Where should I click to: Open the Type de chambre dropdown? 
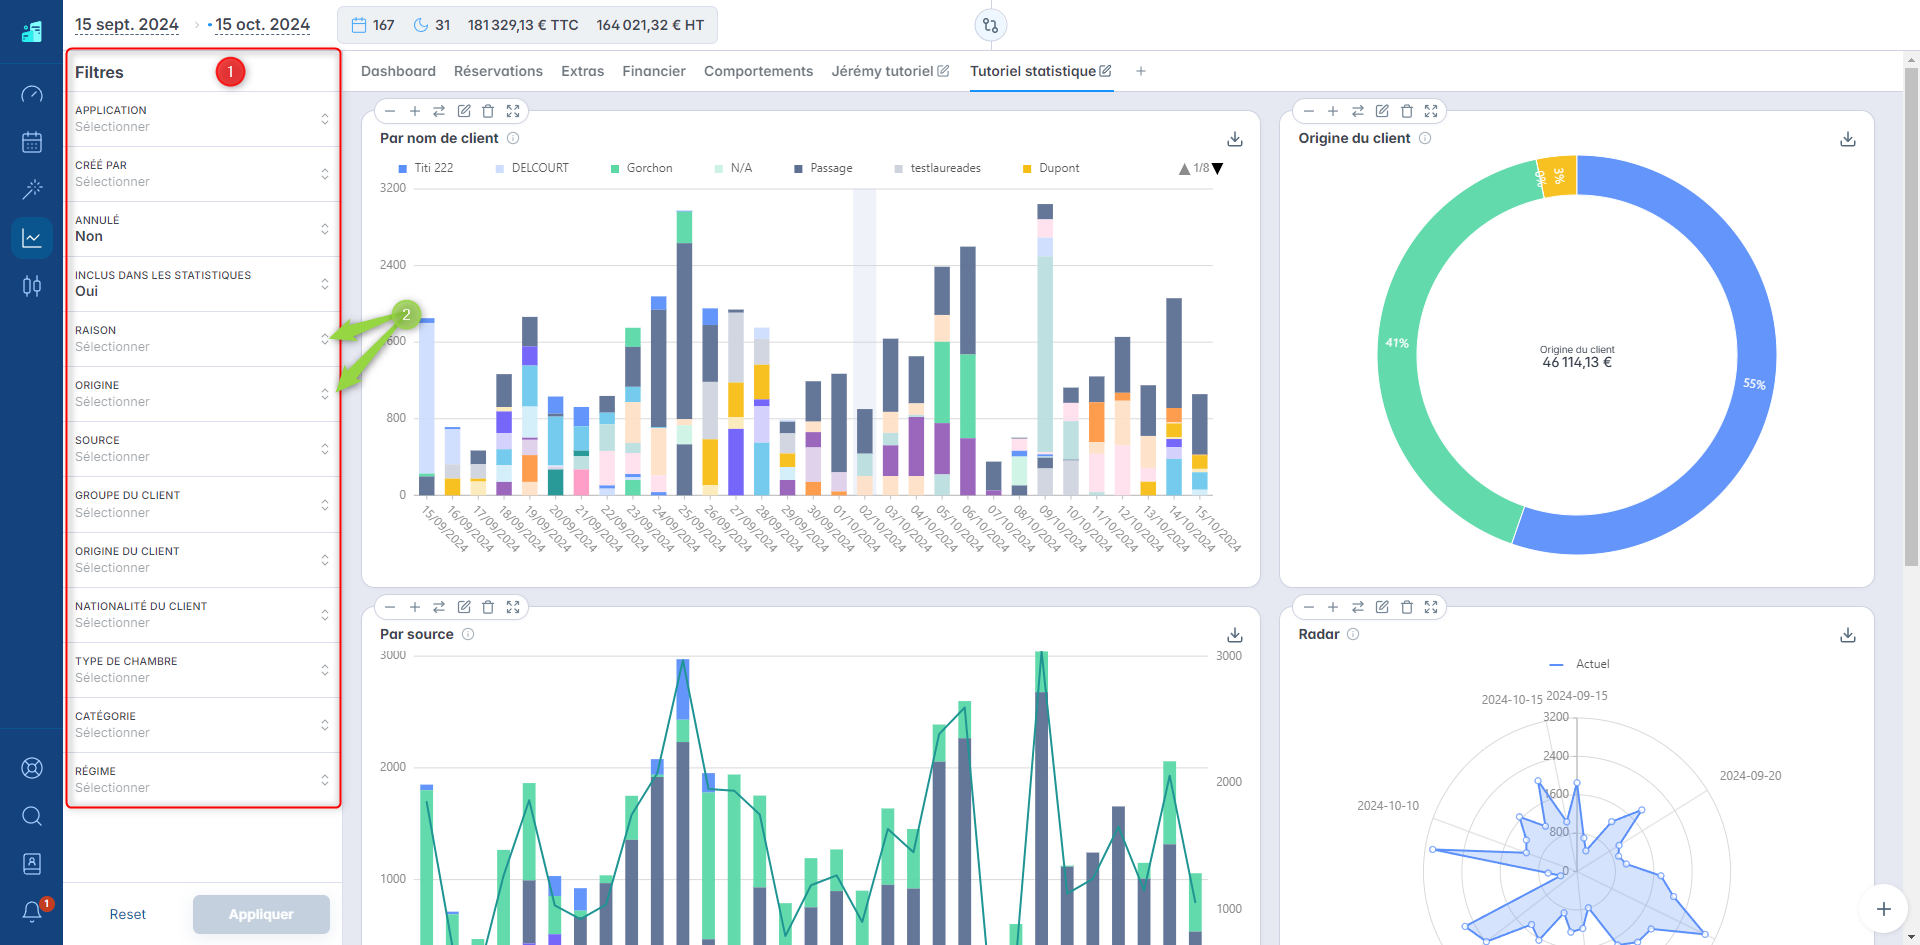point(203,670)
